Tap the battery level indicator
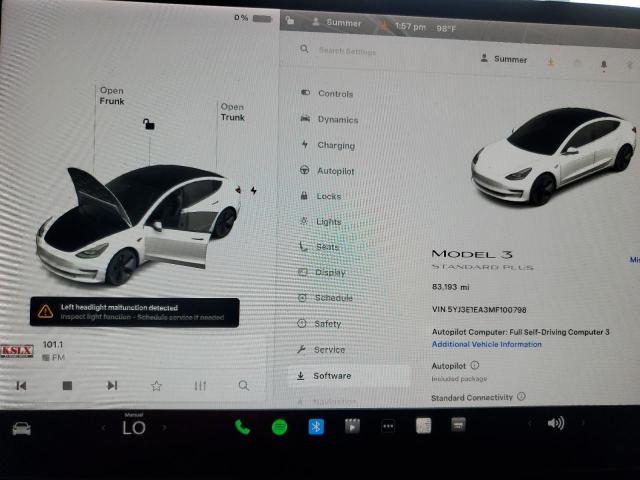Image resolution: width=640 pixels, height=480 pixels. (x=253, y=18)
